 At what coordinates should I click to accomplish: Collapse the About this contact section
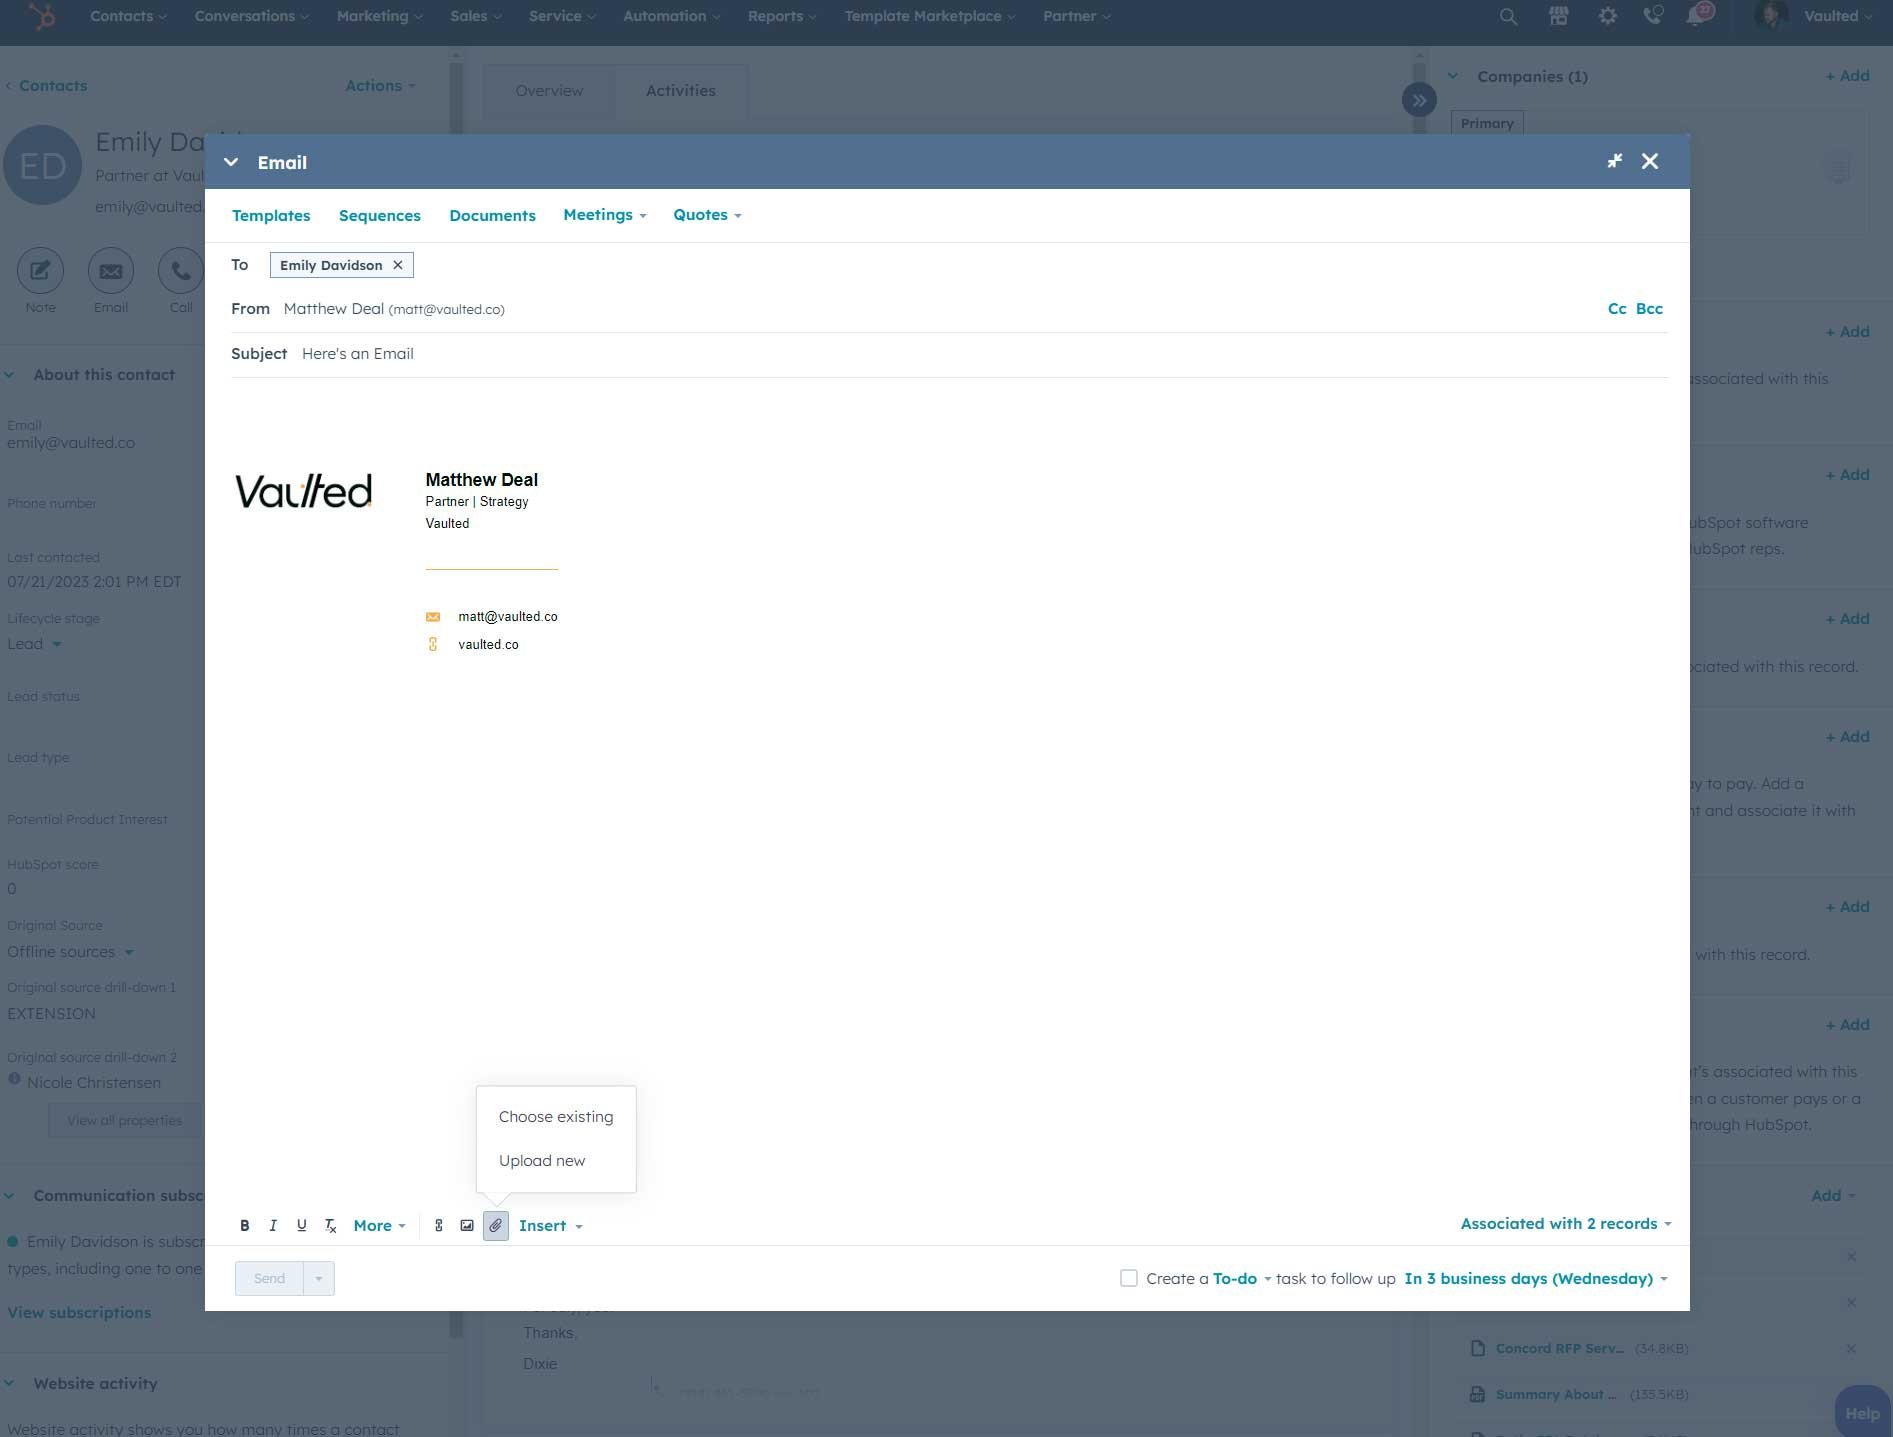[9, 375]
